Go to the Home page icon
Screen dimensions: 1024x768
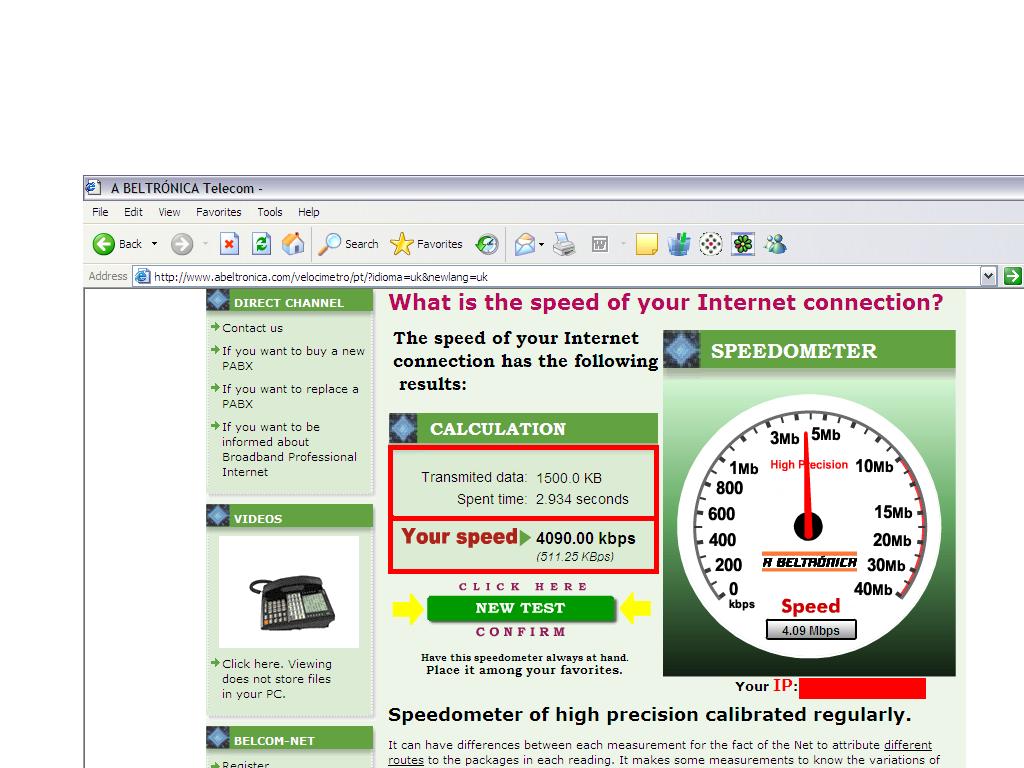[293, 244]
